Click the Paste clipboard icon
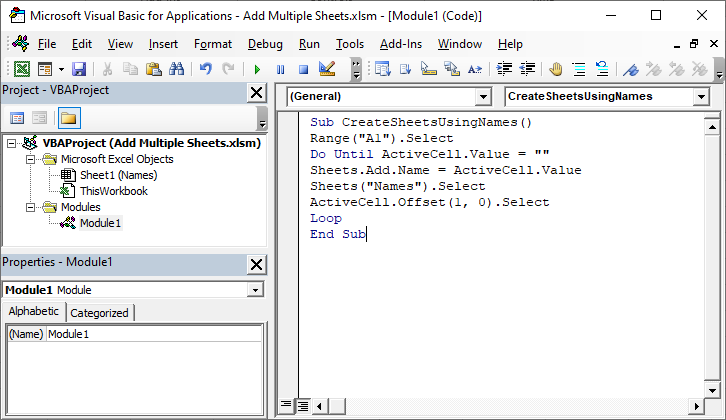The image size is (726, 420). pyautogui.click(x=153, y=69)
